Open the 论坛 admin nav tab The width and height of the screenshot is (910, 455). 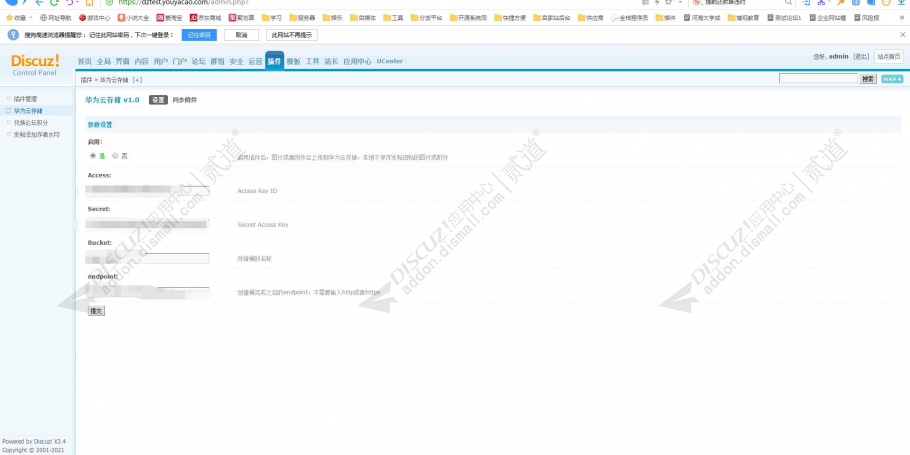pyautogui.click(x=198, y=61)
